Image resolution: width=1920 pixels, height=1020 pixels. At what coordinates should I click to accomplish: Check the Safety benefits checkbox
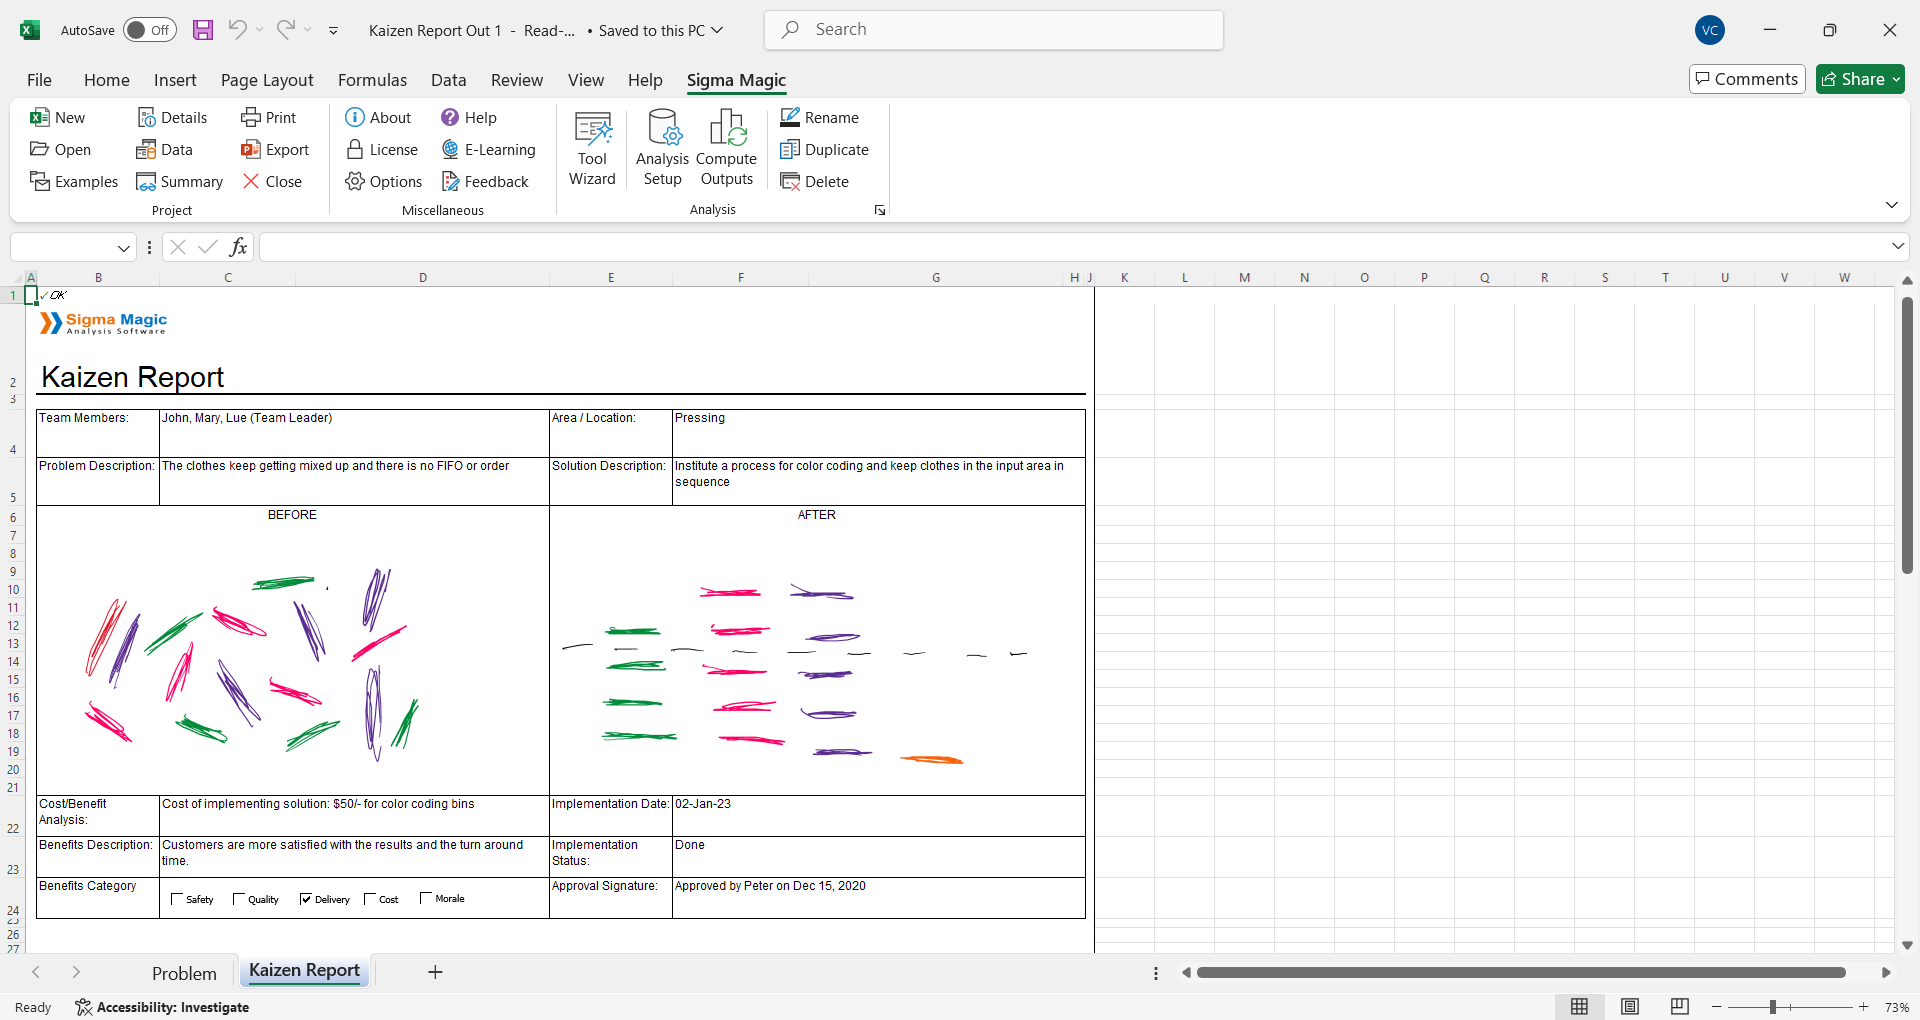pos(177,899)
